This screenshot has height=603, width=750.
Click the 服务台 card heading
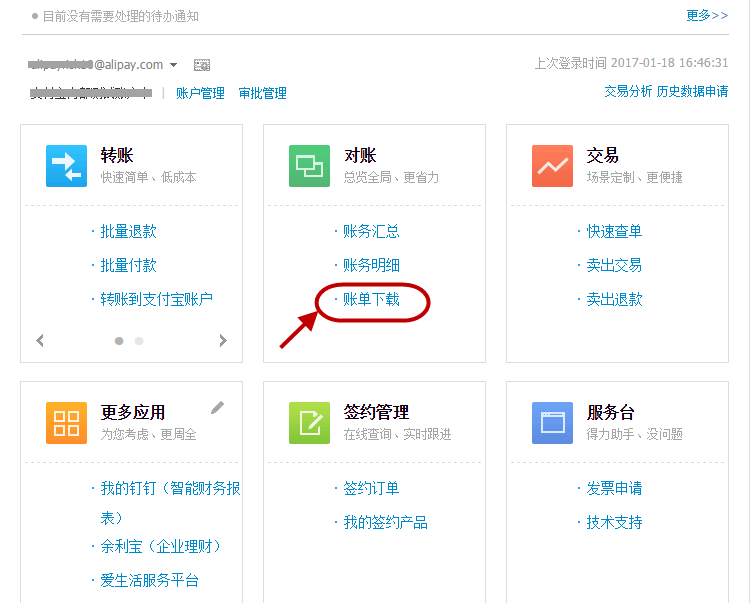[610, 412]
